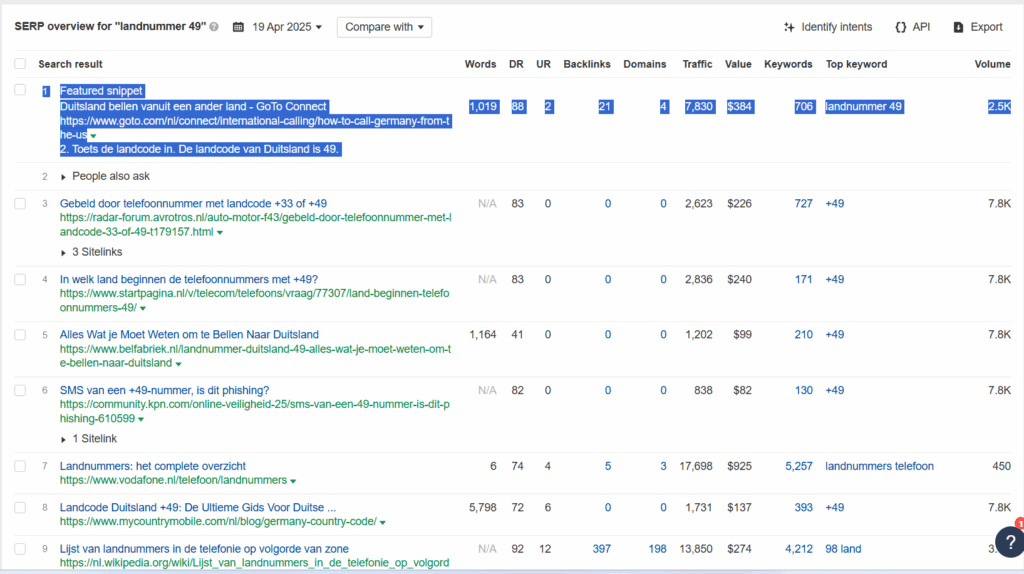The image size is (1024, 574).
Task: Open the help question-mark icon beside SERP overview title
Action: point(214,27)
